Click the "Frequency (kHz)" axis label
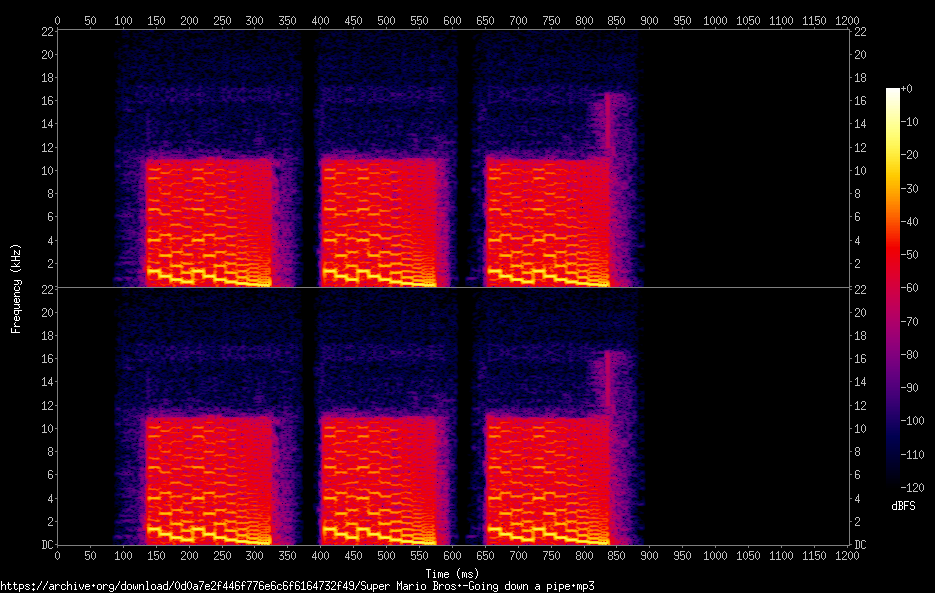 pyautogui.click(x=16, y=288)
